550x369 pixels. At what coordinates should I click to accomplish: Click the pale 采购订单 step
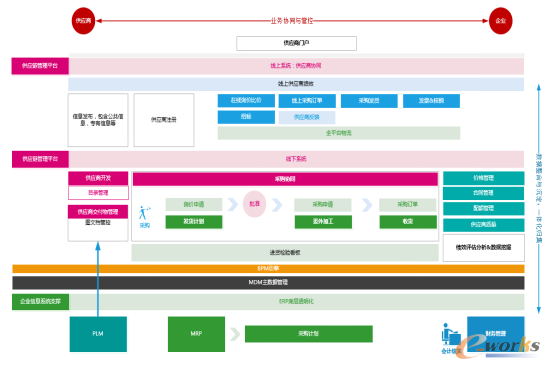point(408,204)
